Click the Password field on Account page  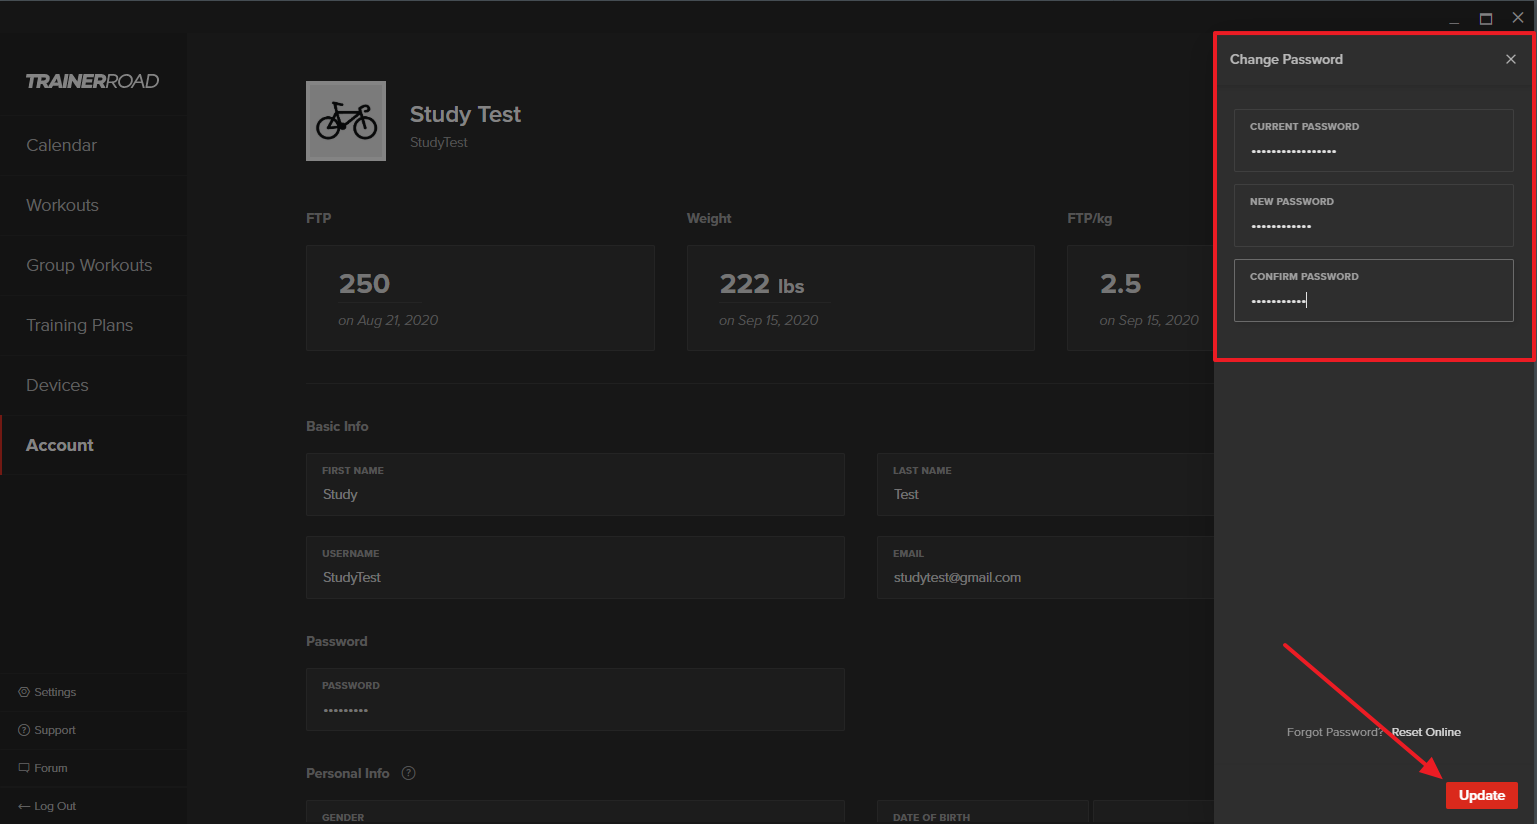(575, 699)
